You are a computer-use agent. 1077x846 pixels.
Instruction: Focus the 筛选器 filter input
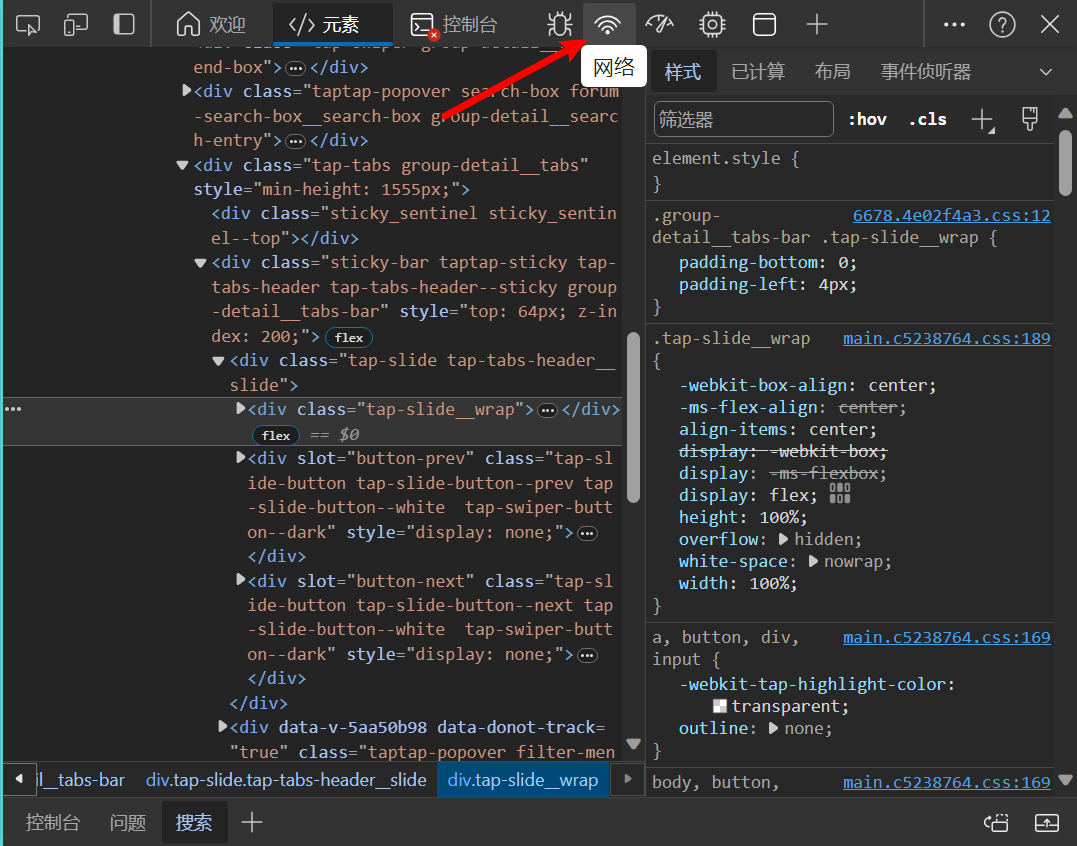(x=744, y=119)
